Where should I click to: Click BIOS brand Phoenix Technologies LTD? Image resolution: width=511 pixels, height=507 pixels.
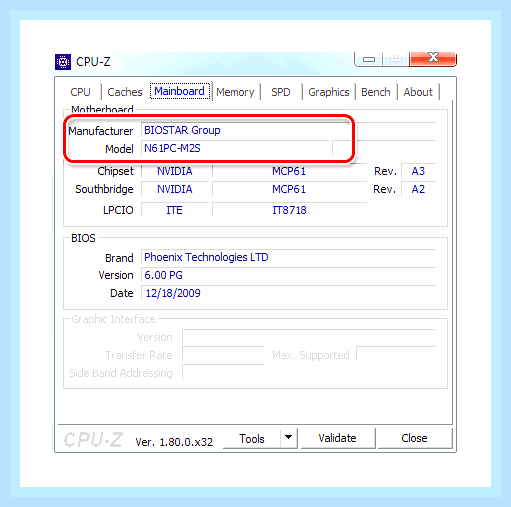206,257
